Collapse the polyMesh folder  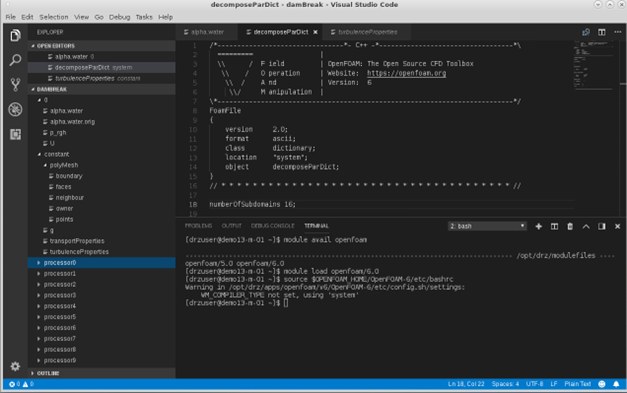(45, 165)
